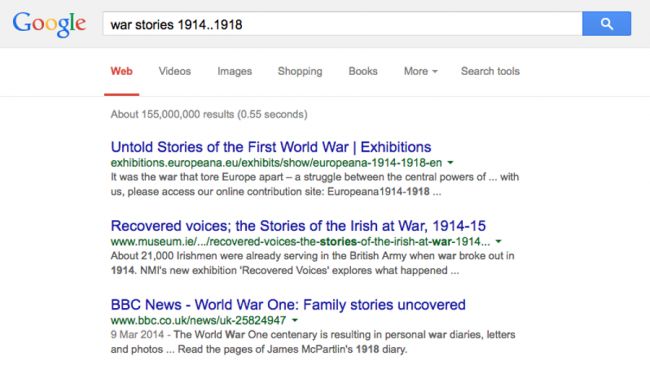Click the exhibitions.europeana.eu green URL text
650x365 pixels.
tap(276, 163)
